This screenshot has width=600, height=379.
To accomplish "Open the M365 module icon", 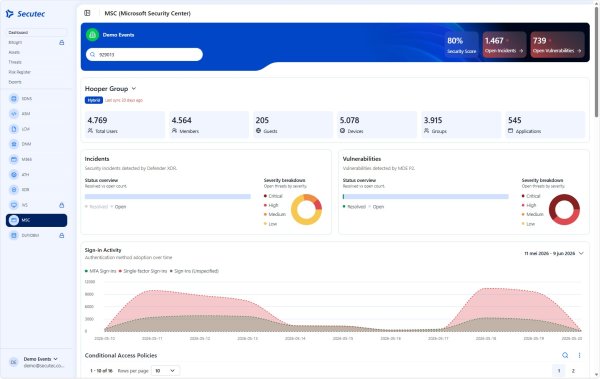I will (14, 159).
